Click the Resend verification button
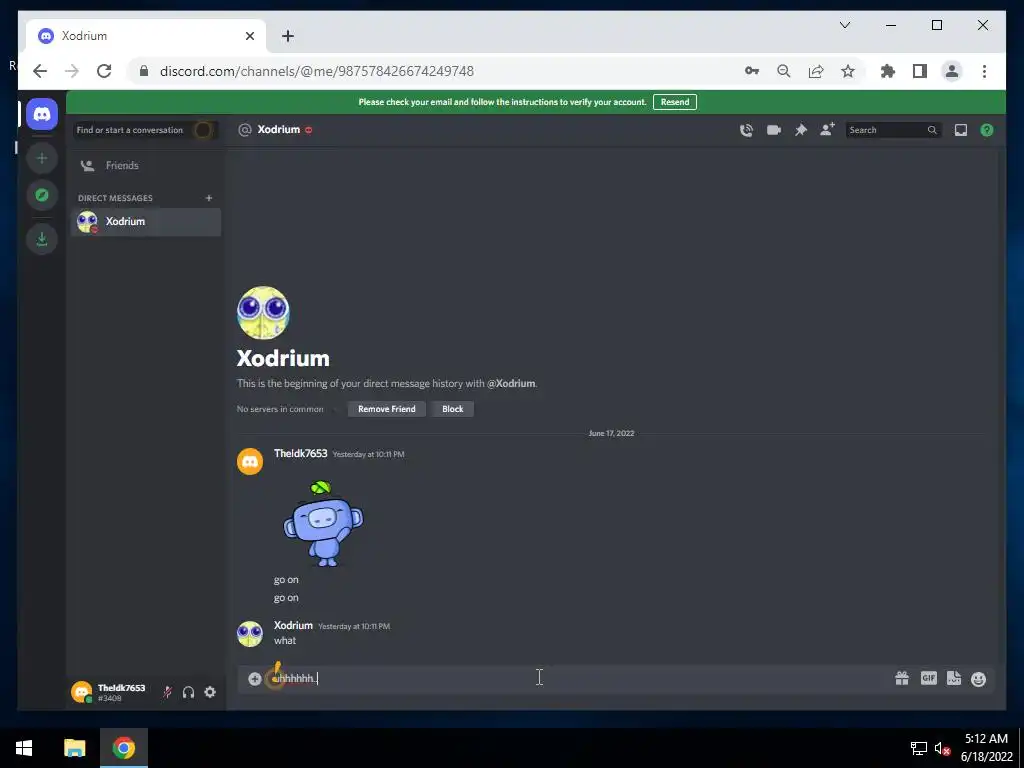Viewport: 1024px width, 768px height. [675, 102]
